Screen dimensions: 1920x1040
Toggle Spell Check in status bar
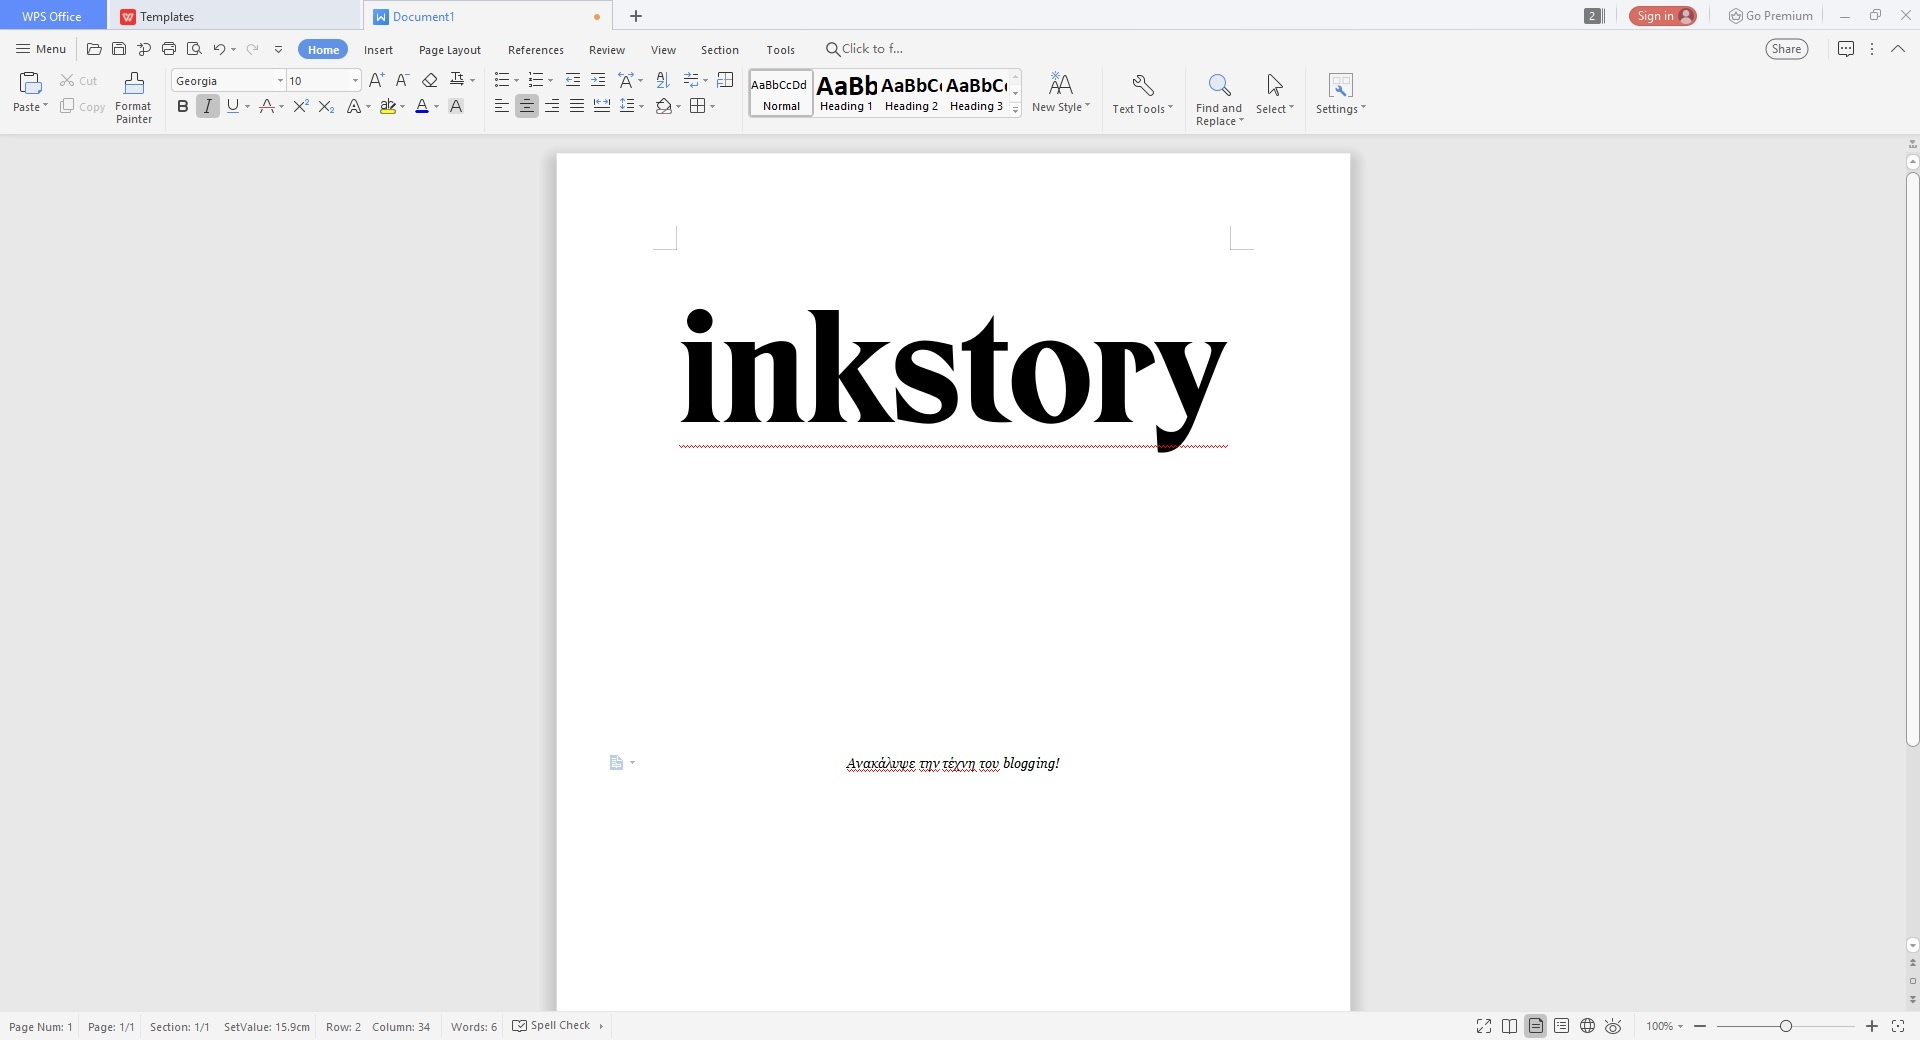coord(551,1026)
